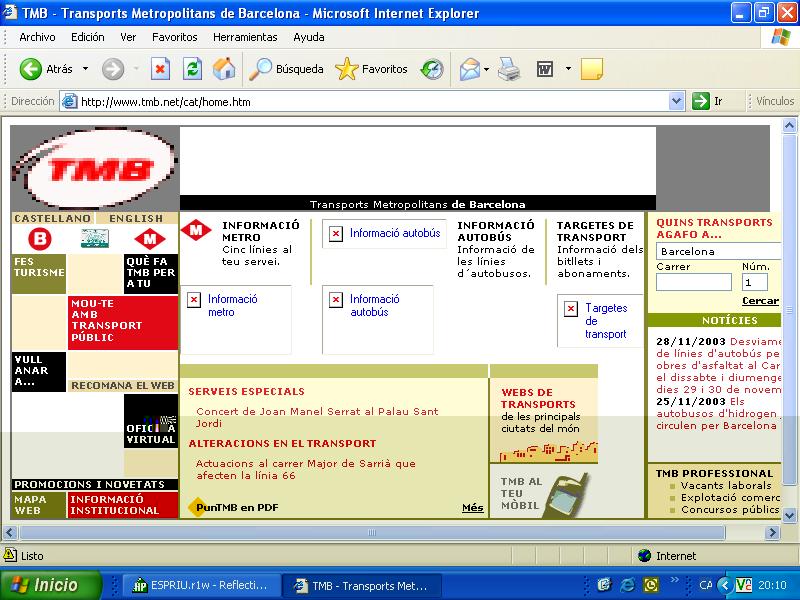Switch language to CASTELLANO
Viewport: 800px width, 600px height.
click(x=52, y=218)
